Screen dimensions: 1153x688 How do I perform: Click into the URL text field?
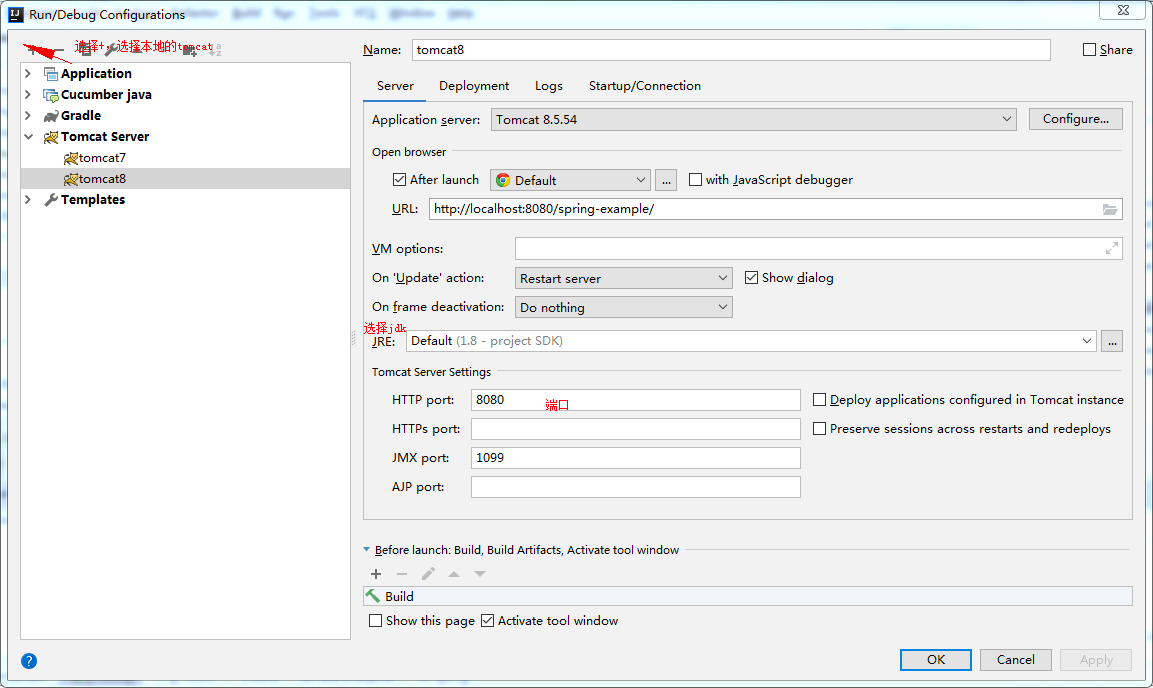[775, 209]
